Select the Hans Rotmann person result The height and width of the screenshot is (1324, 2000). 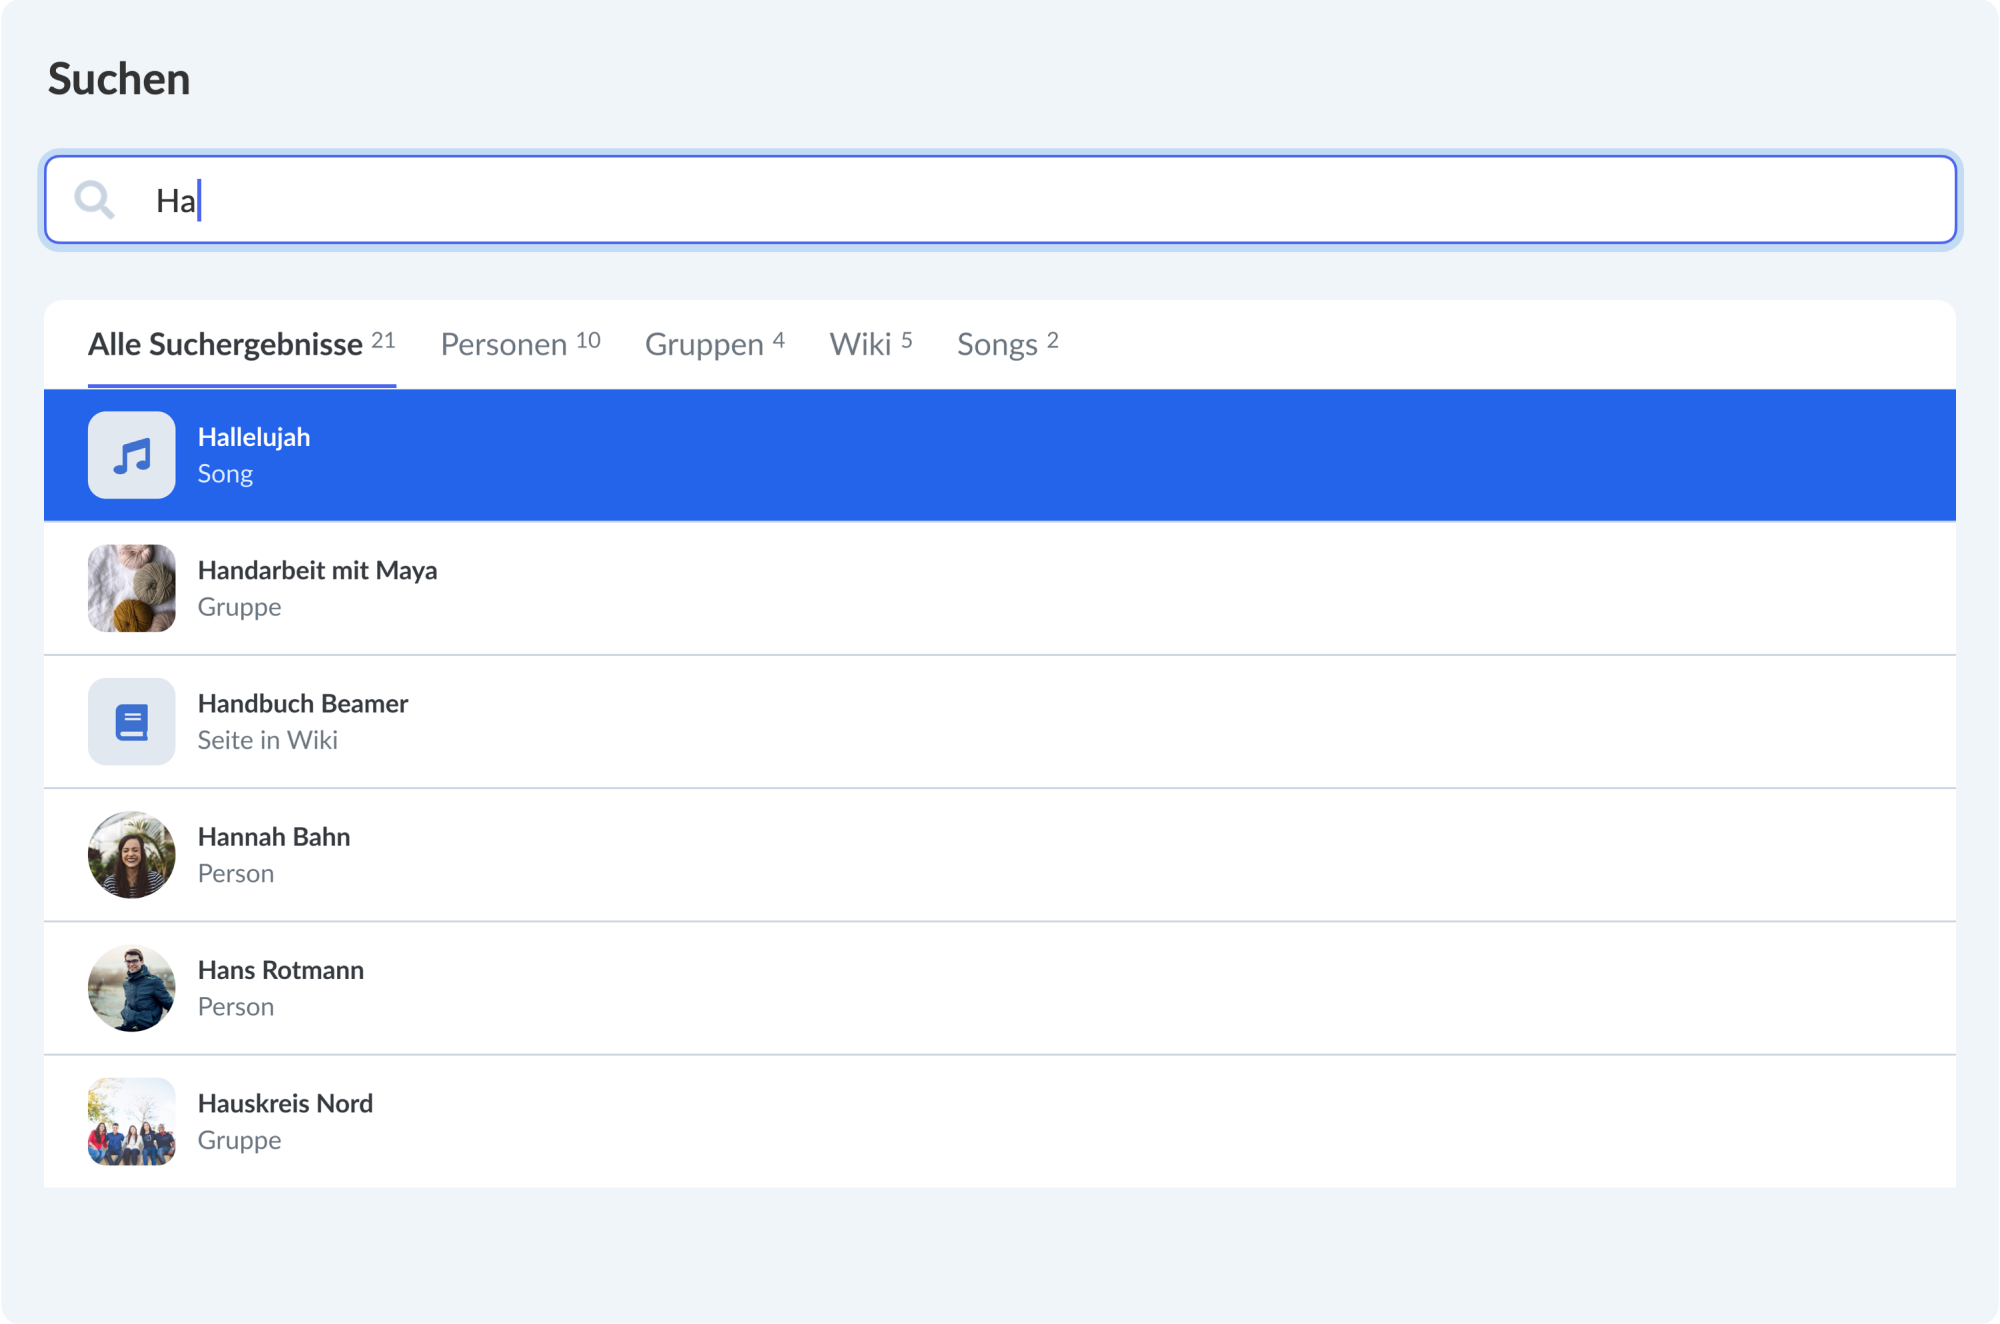[281, 970]
